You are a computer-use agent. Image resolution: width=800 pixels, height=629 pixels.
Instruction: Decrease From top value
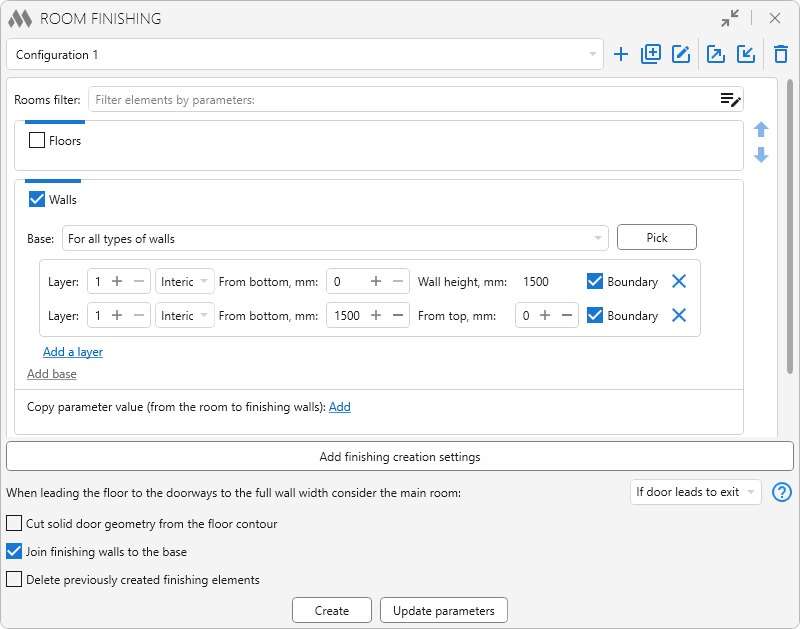pos(567,315)
